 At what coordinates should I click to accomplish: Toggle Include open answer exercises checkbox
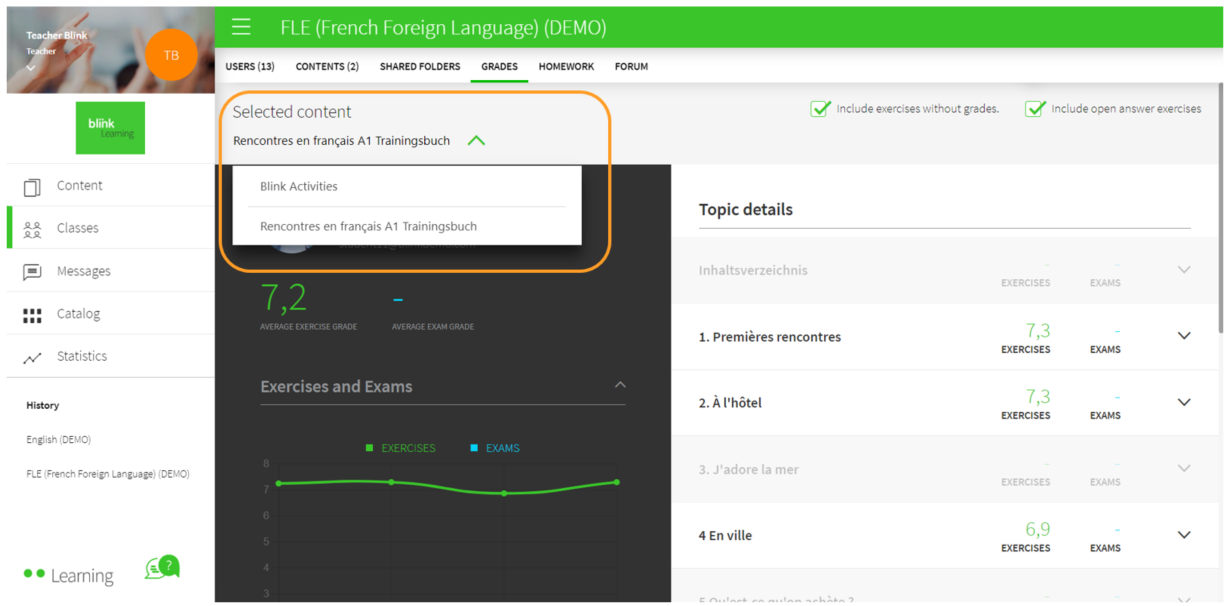(1035, 108)
